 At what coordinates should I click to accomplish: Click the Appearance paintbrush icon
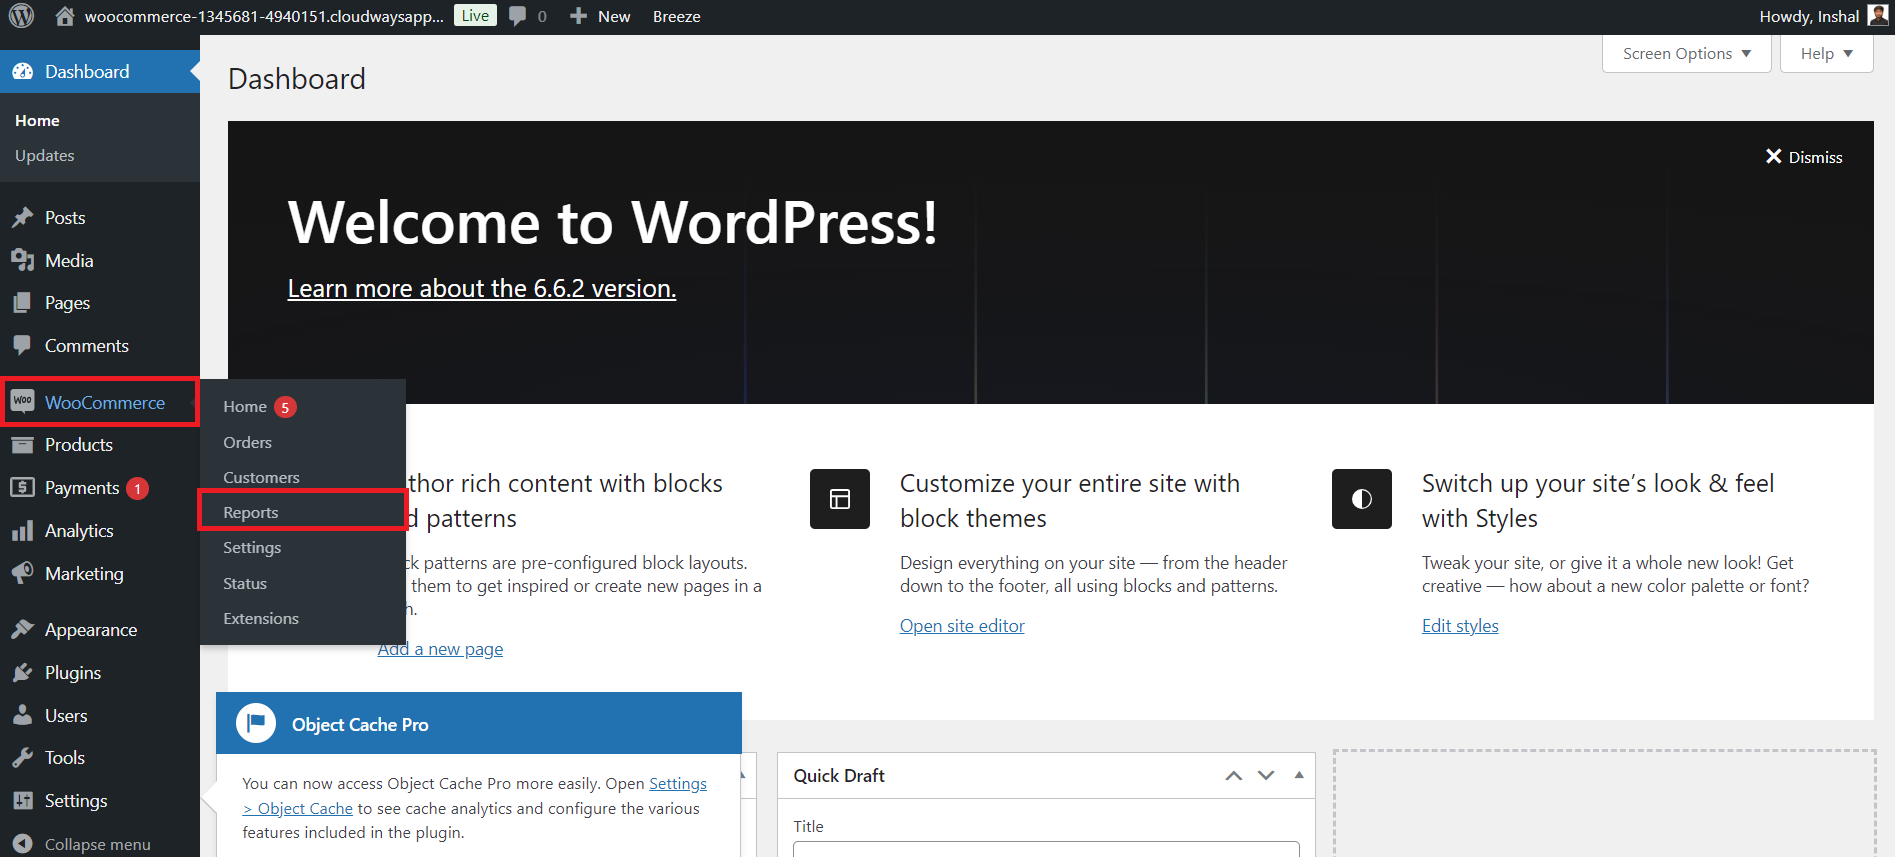click(22, 630)
